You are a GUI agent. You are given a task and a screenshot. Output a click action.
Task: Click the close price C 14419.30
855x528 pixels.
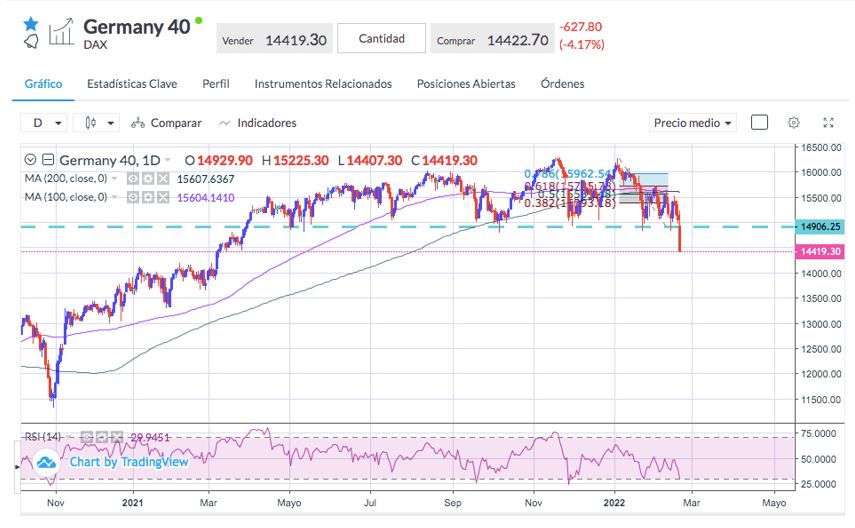coord(444,160)
